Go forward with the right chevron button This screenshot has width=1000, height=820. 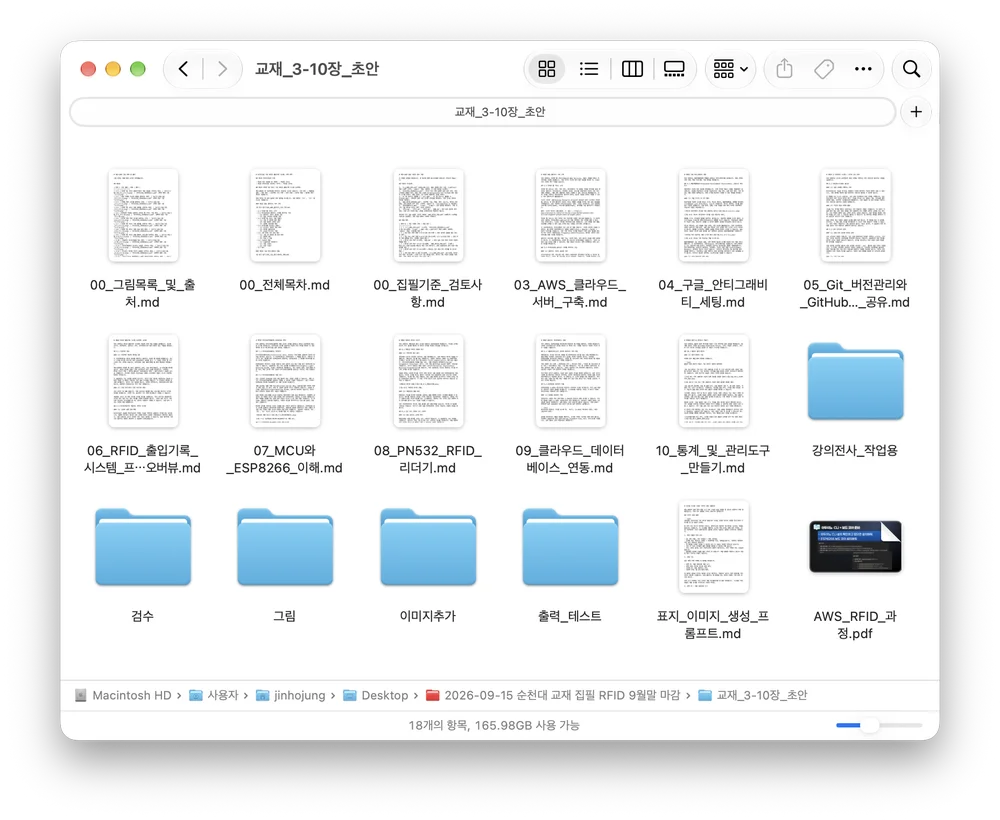[x=222, y=69]
